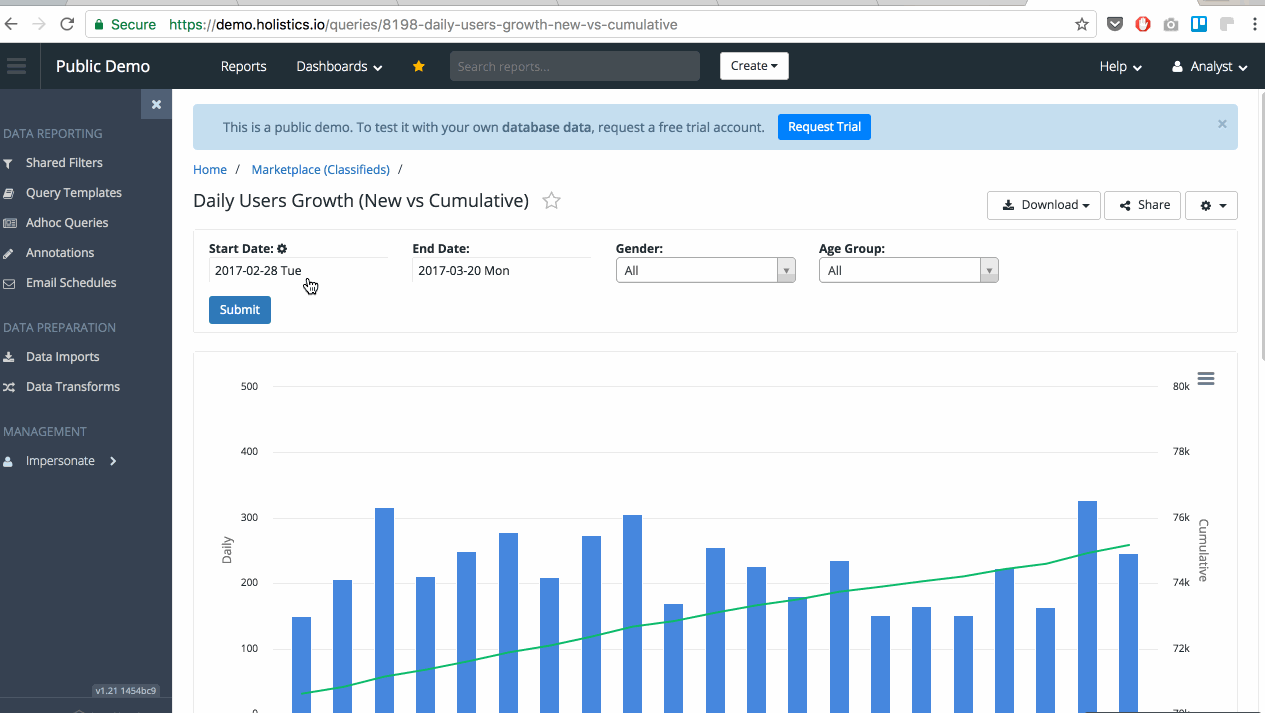This screenshot has width=1265, height=713.
Task: Open the Marketplace (Classifieds) breadcrumb link
Action: pyautogui.click(x=320, y=170)
